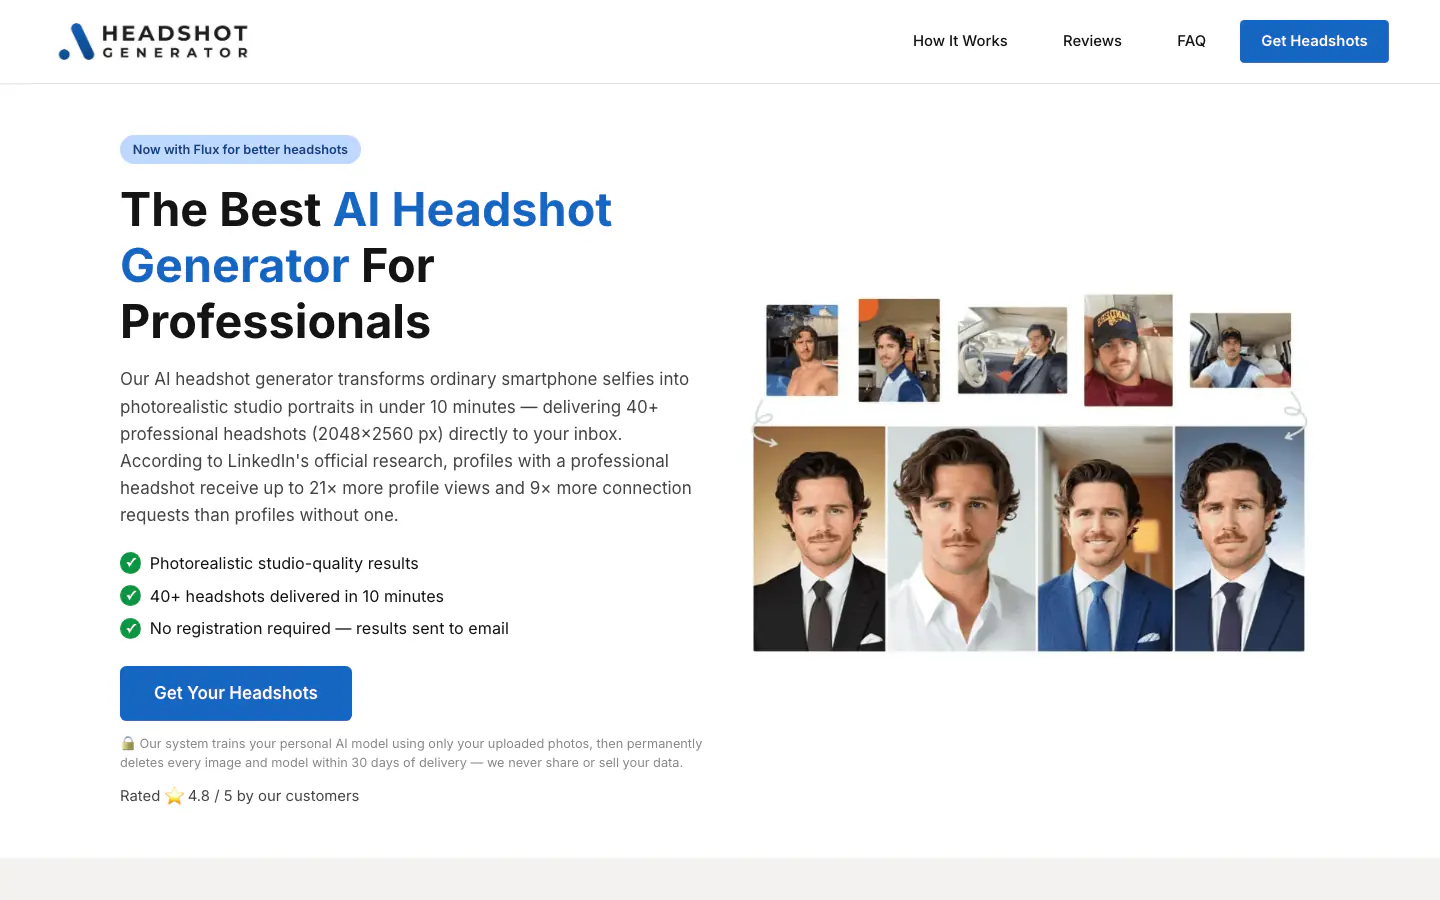Click the blue 'AI Headshot' heading text
1440x900 pixels.
[x=472, y=210]
